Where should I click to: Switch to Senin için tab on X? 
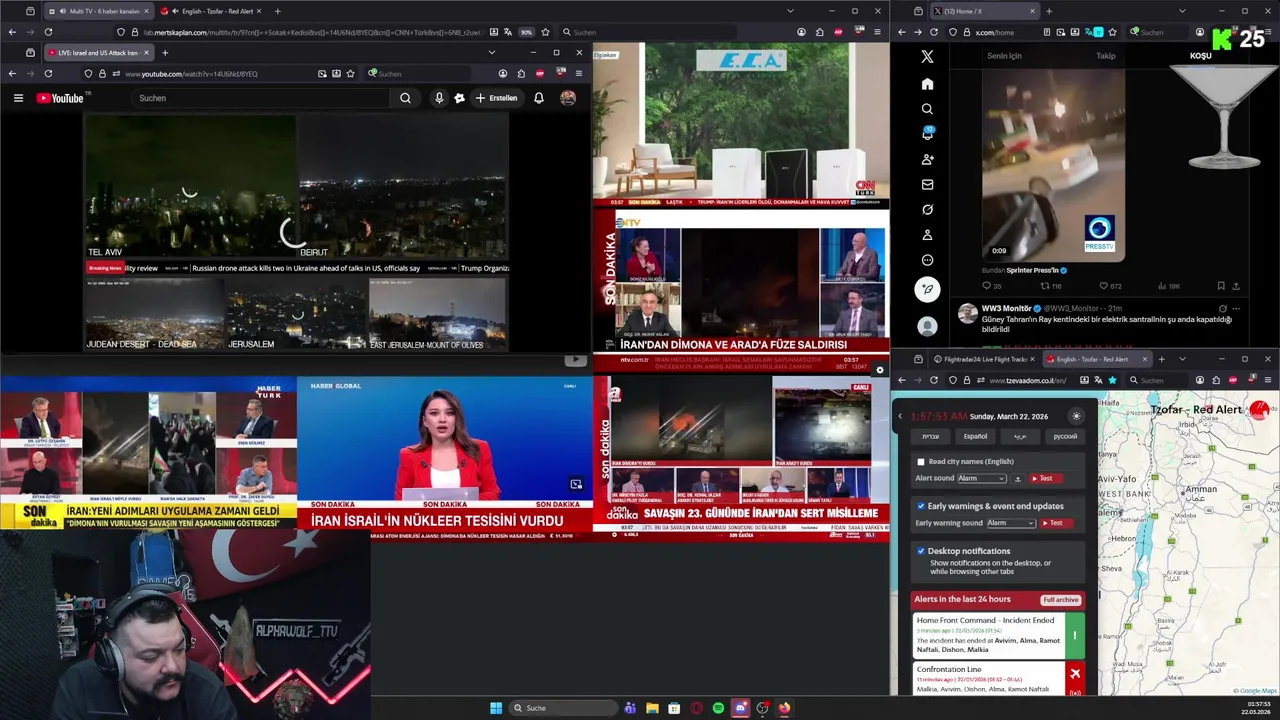point(1004,56)
